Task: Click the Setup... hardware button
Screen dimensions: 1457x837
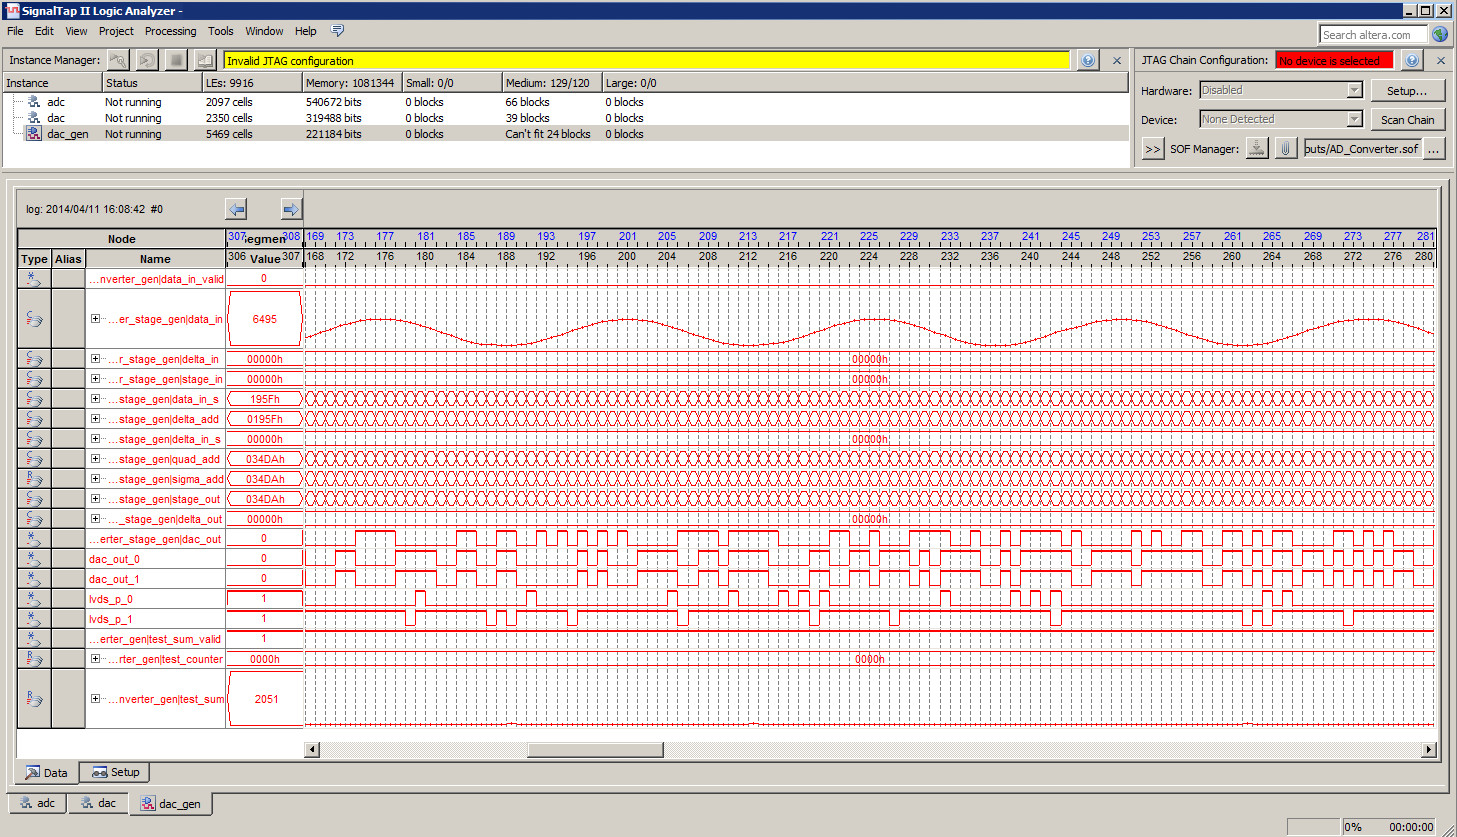Action: pyautogui.click(x=1407, y=91)
